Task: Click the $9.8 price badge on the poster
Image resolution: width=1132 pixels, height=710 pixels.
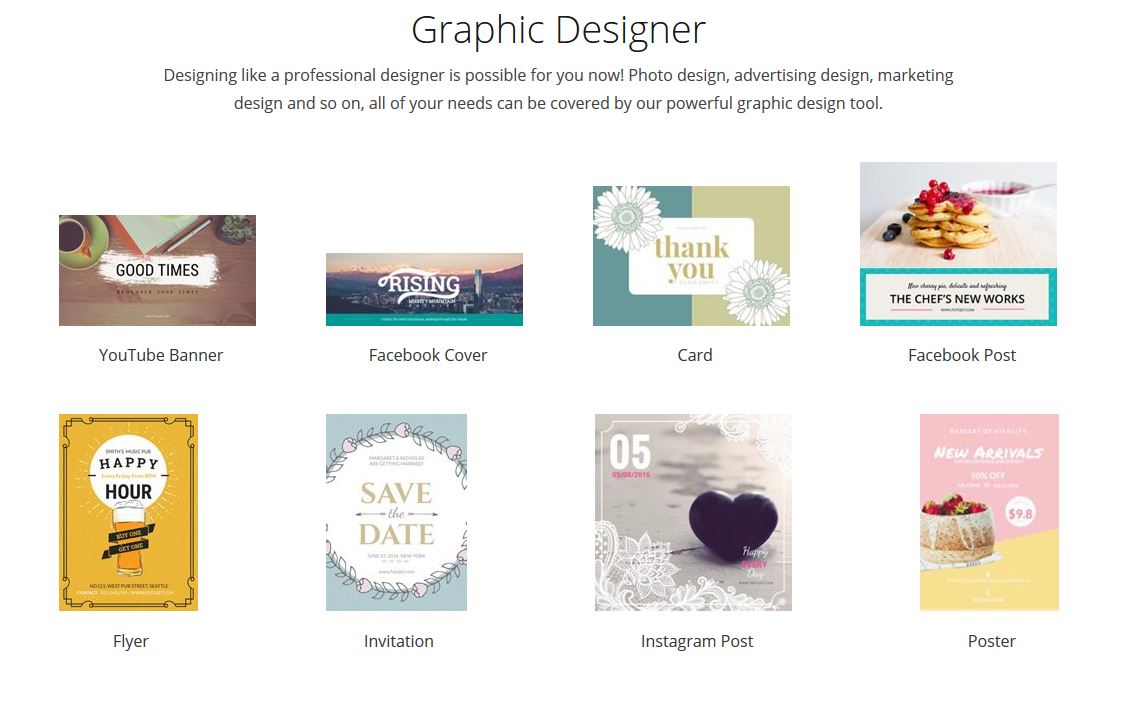Action: point(1020,514)
